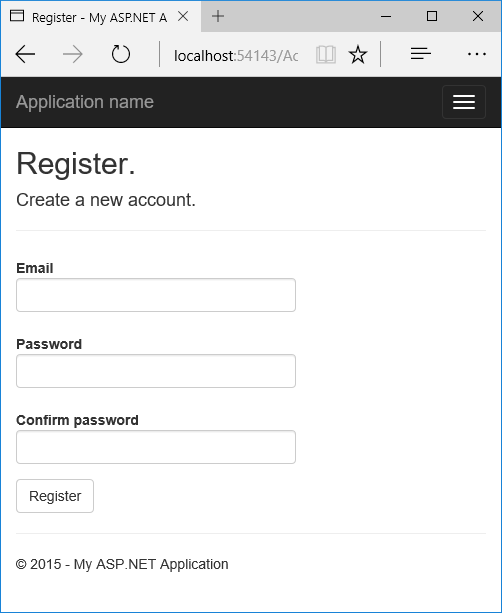Viewport: 502px width, 613px height.
Task: Select the Register - My ASP.NET tab
Action: pyautogui.click(x=101, y=17)
